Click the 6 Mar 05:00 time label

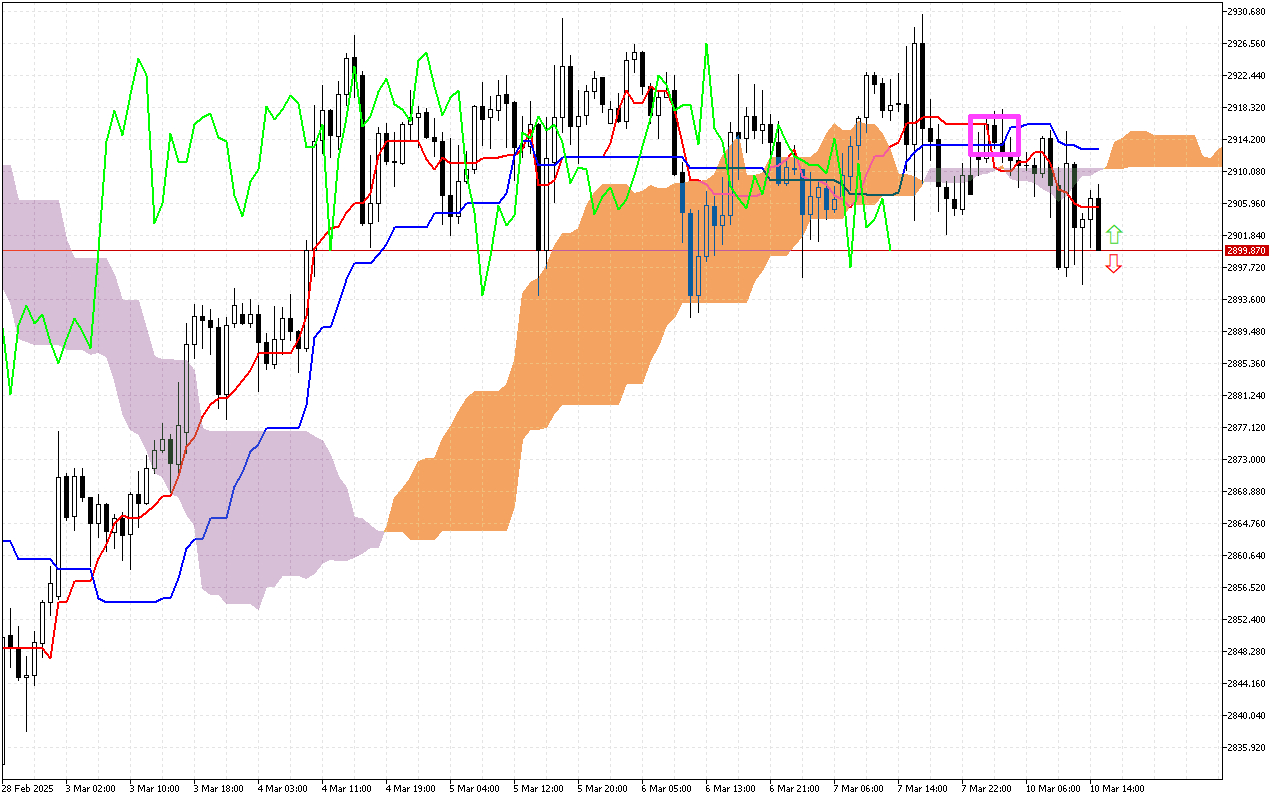coord(666,788)
